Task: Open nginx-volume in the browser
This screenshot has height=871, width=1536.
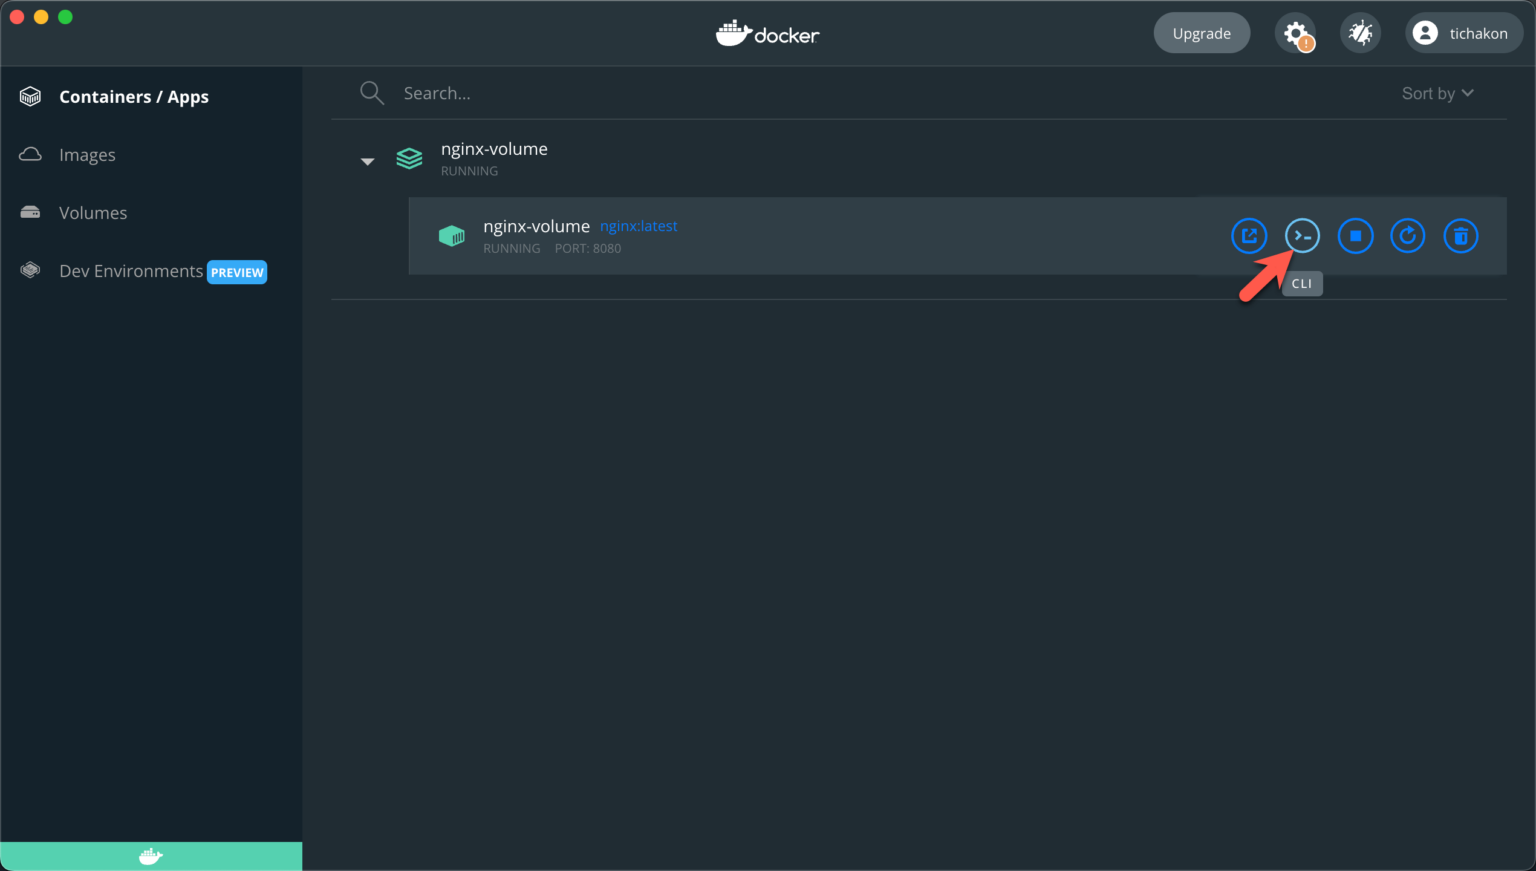Action: click(x=1249, y=235)
